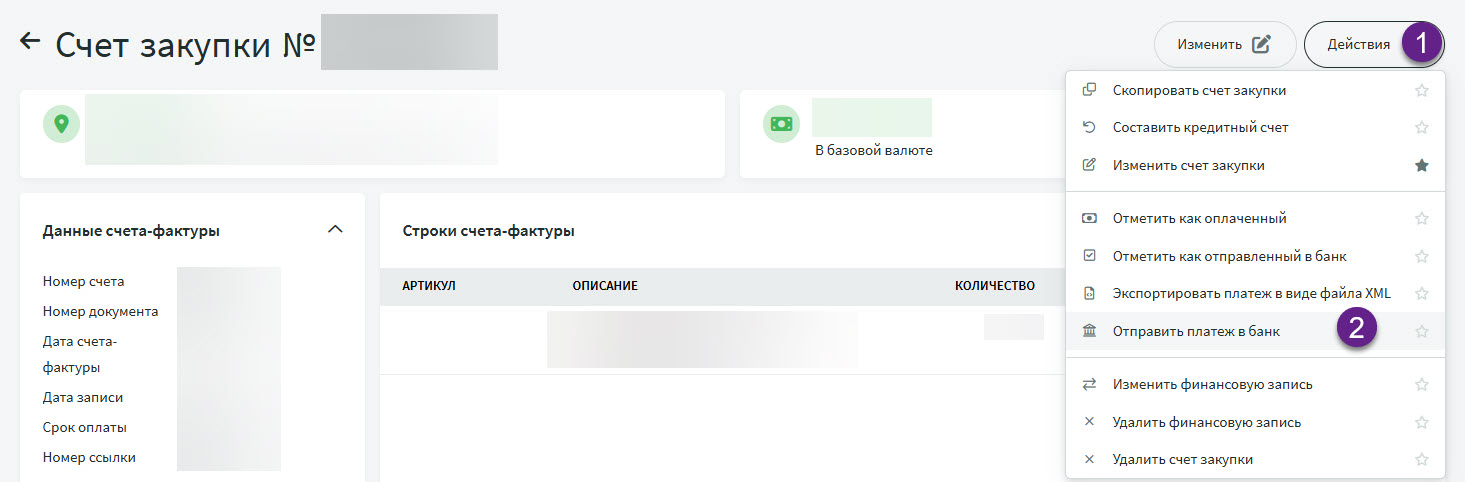Viewport: 1465px width, 482px height.
Task: Toggle favorite star for Отправить платеж в банк
Action: click(x=1421, y=331)
